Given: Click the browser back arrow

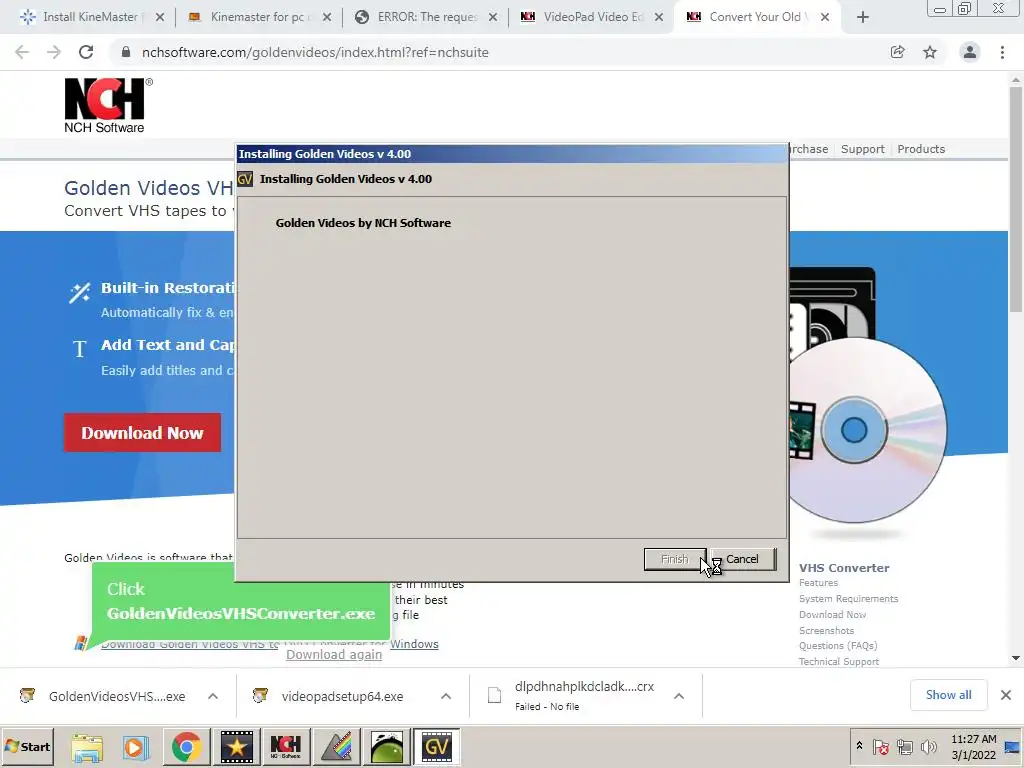Looking at the screenshot, I should coord(22,52).
